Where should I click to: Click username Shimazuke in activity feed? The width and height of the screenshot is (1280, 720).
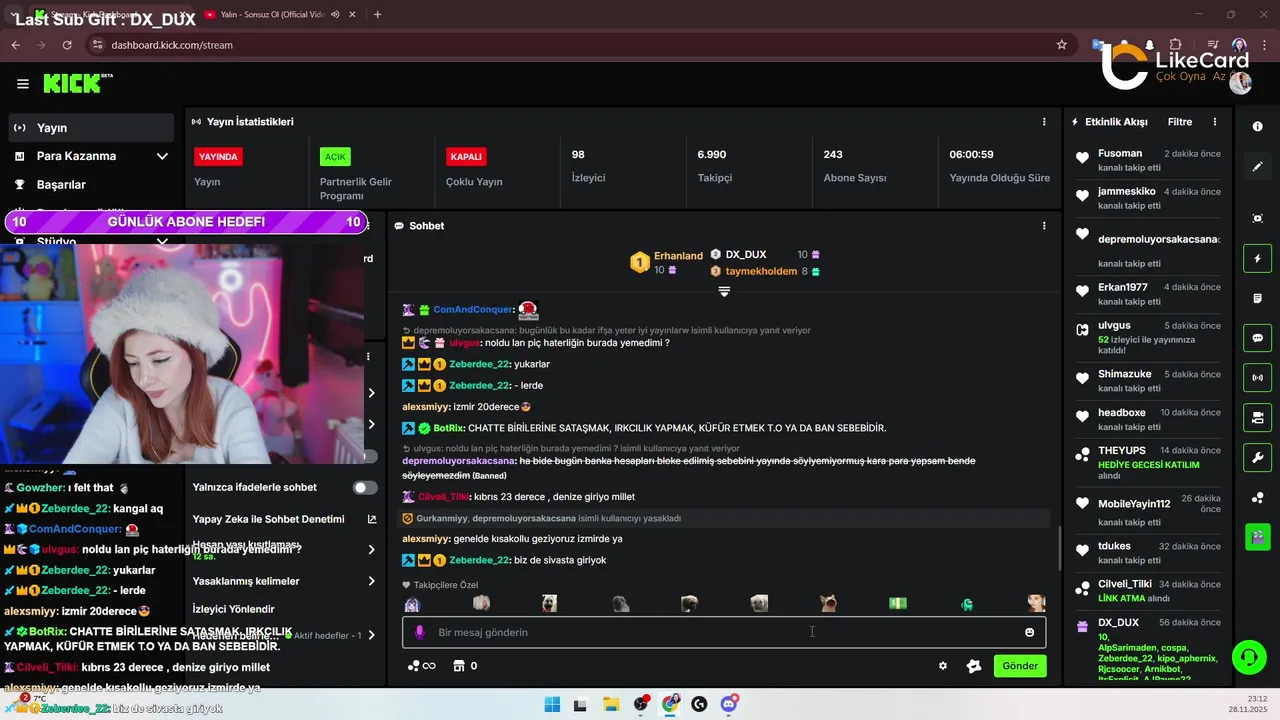(1124, 374)
